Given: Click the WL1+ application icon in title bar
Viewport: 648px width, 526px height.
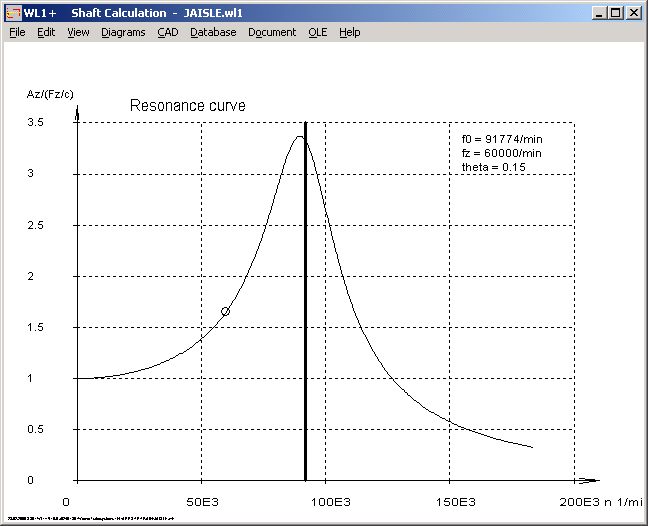Looking at the screenshot, I should pyautogui.click(x=13, y=13).
